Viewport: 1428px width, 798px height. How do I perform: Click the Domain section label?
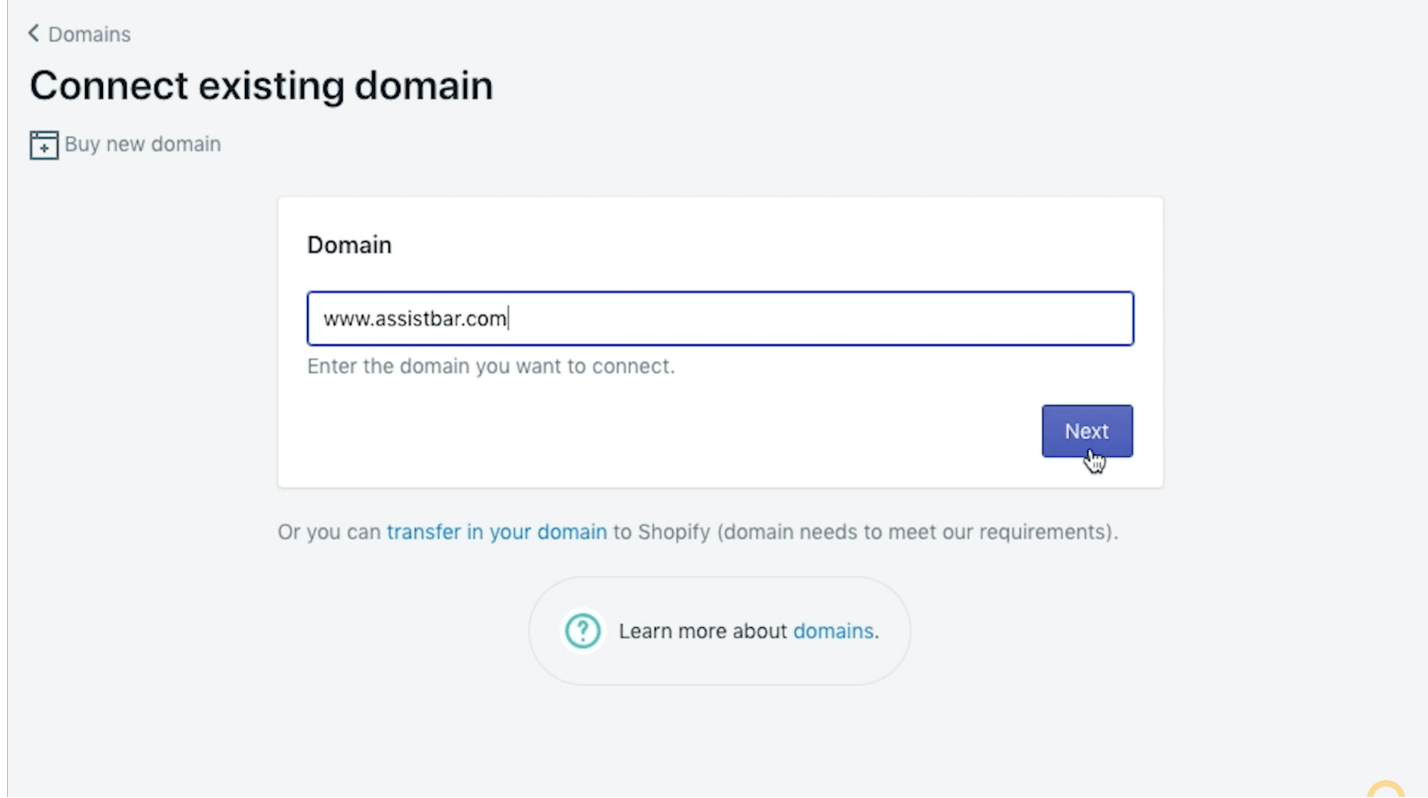point(348,244)
